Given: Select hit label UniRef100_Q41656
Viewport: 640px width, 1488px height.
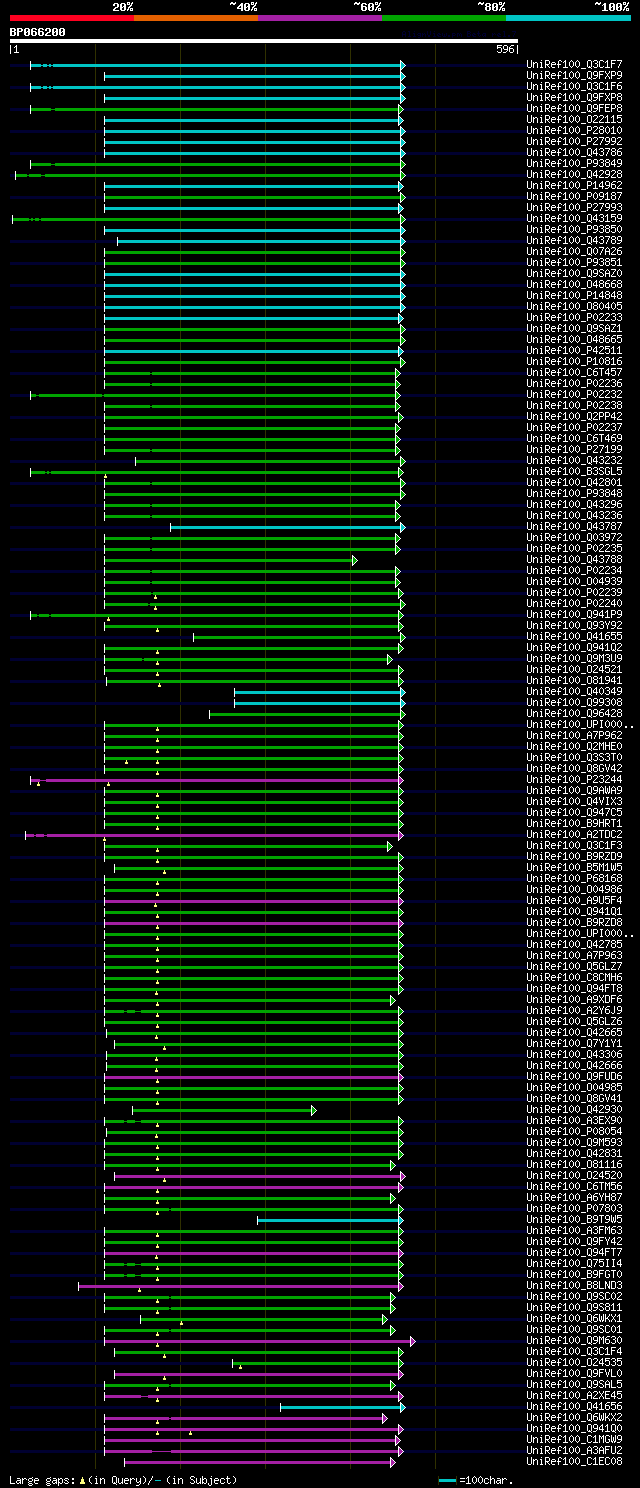Looking at the screenshot, I should (x=574, y=1407).
